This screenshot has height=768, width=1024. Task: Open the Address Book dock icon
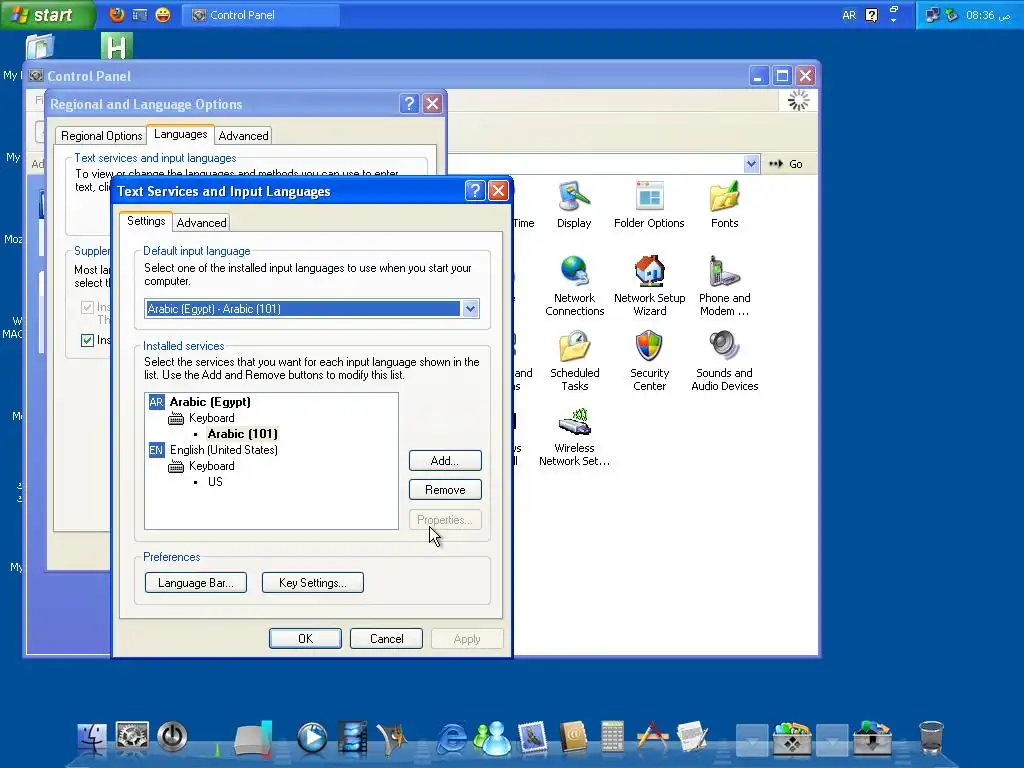click(x=573, y=737)
